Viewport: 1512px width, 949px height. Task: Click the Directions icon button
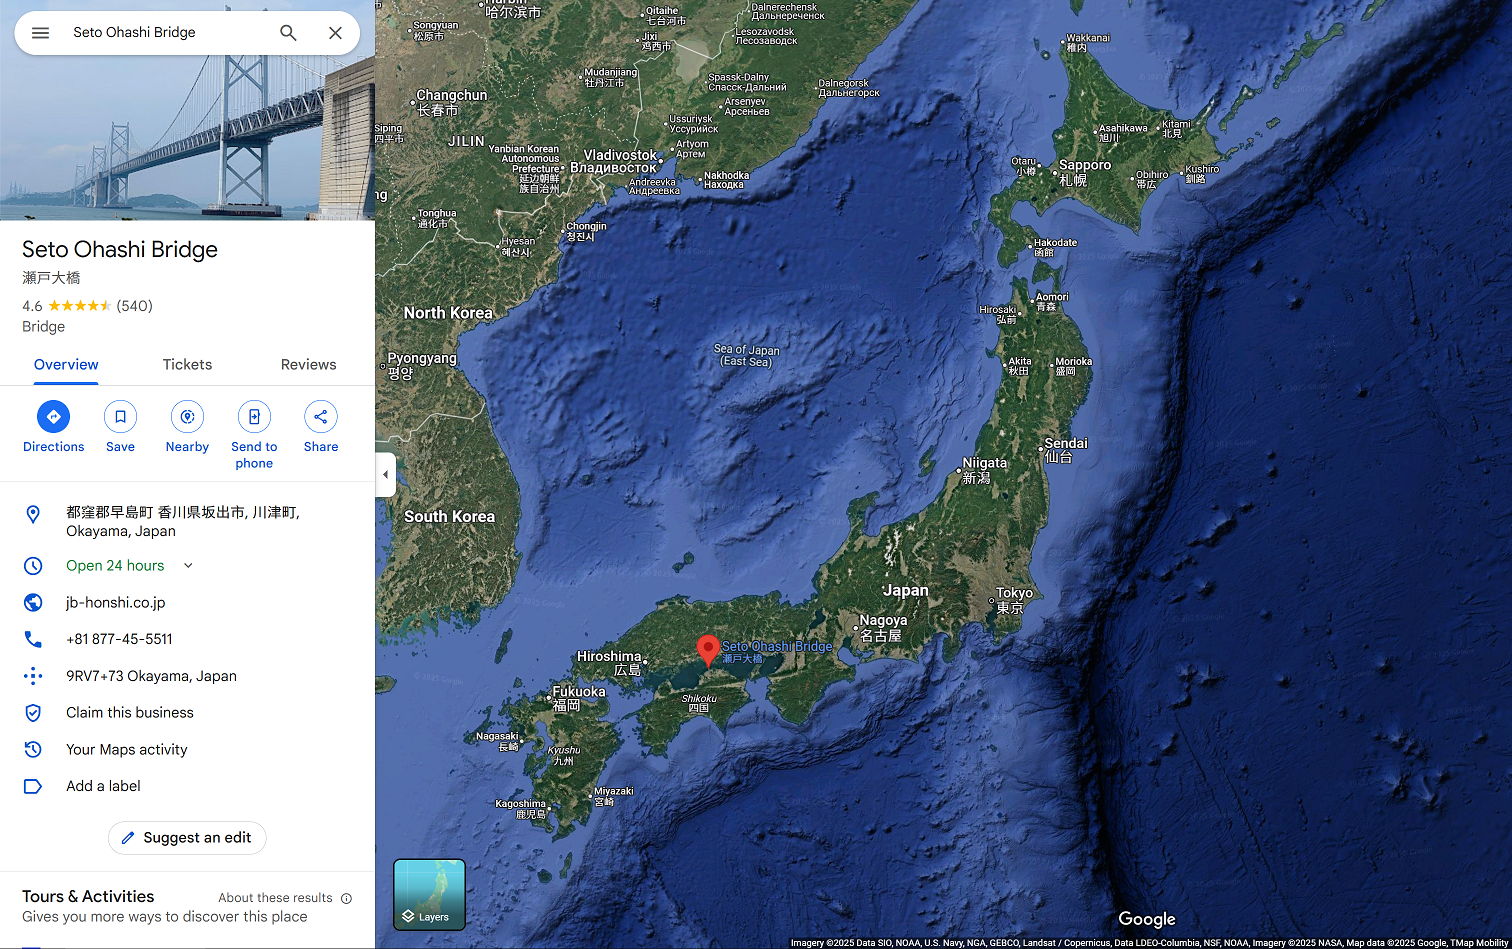54,417
